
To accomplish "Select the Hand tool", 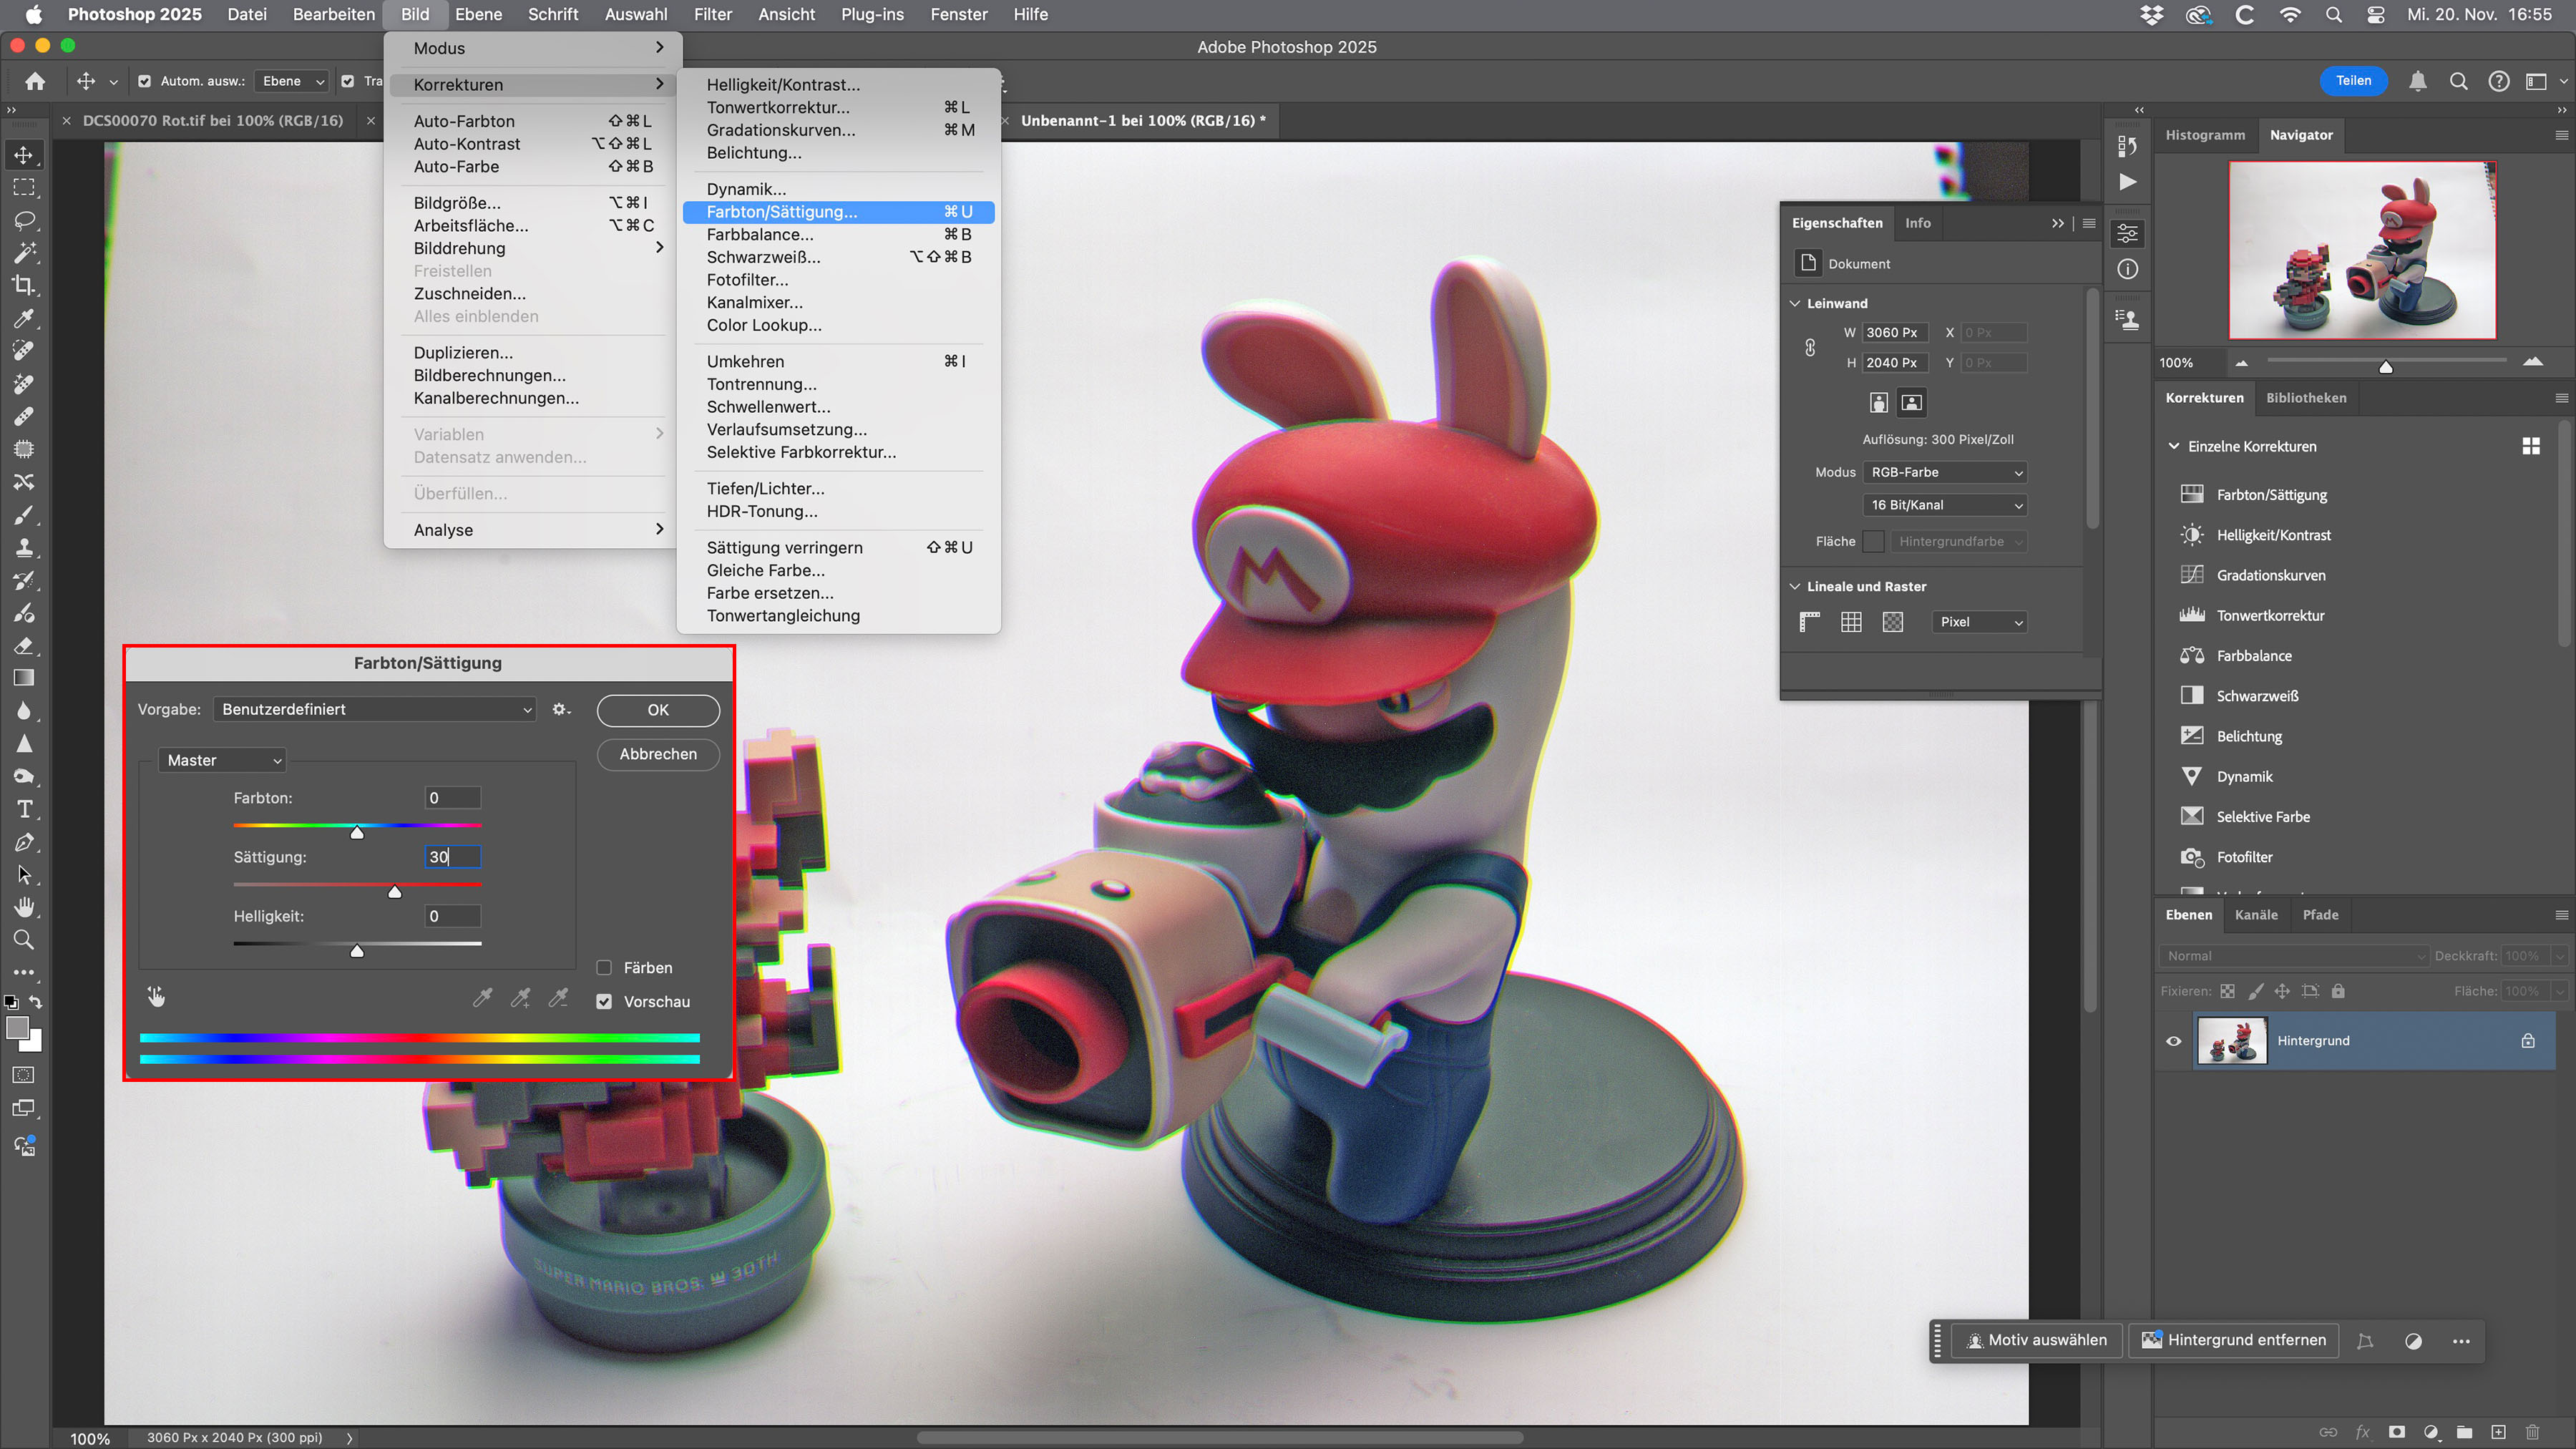I will [x=24, y=907].
